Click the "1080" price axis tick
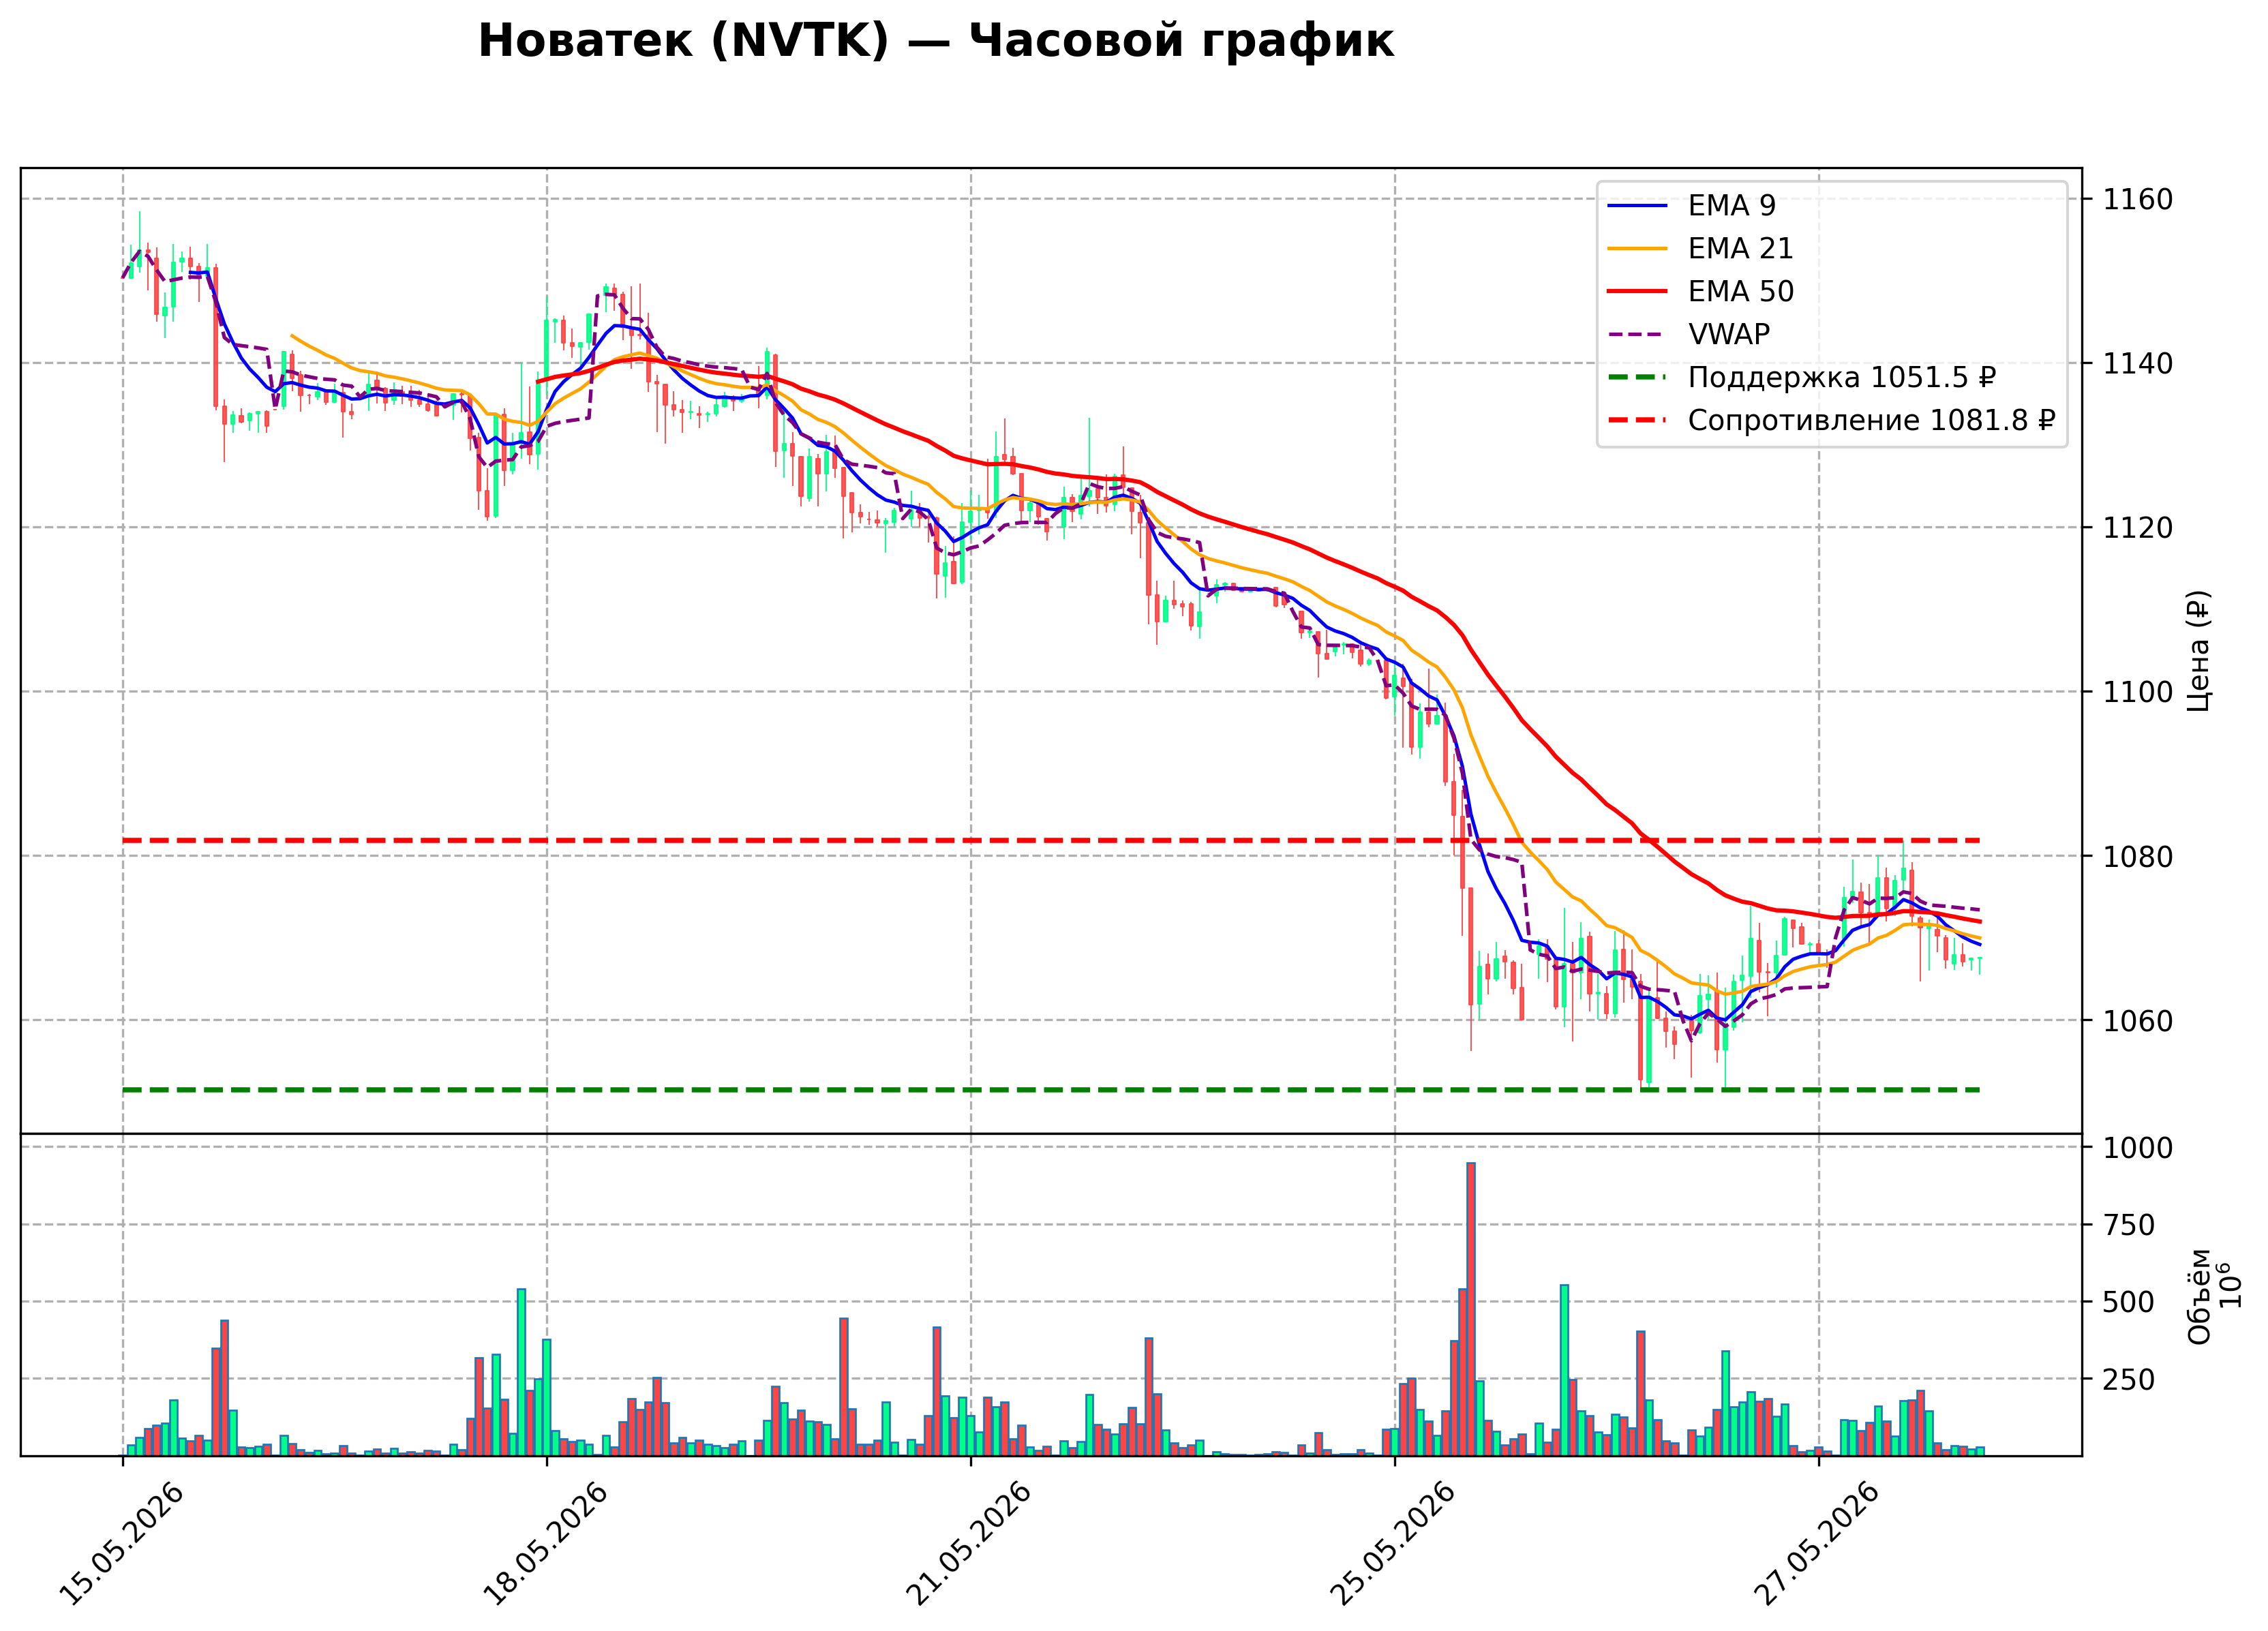The image size is (2268, 1631). [x=2138, y=856]
